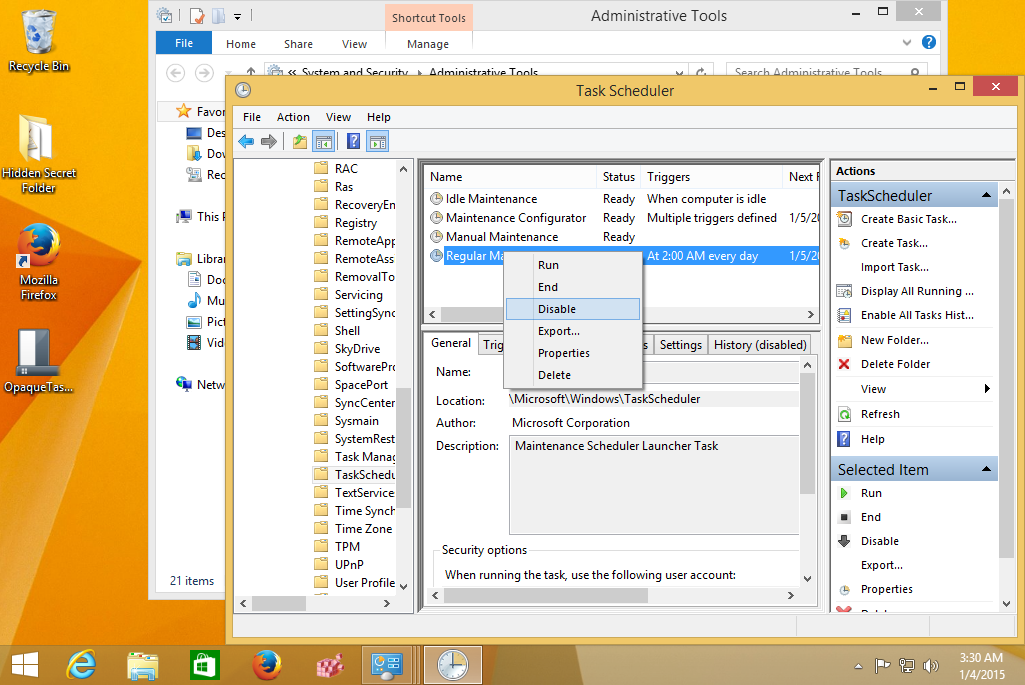This screenshot has height=685, width=1025.
Task: Collapse the TaskScheduler section in Actions pane
Action: point(986,195)
